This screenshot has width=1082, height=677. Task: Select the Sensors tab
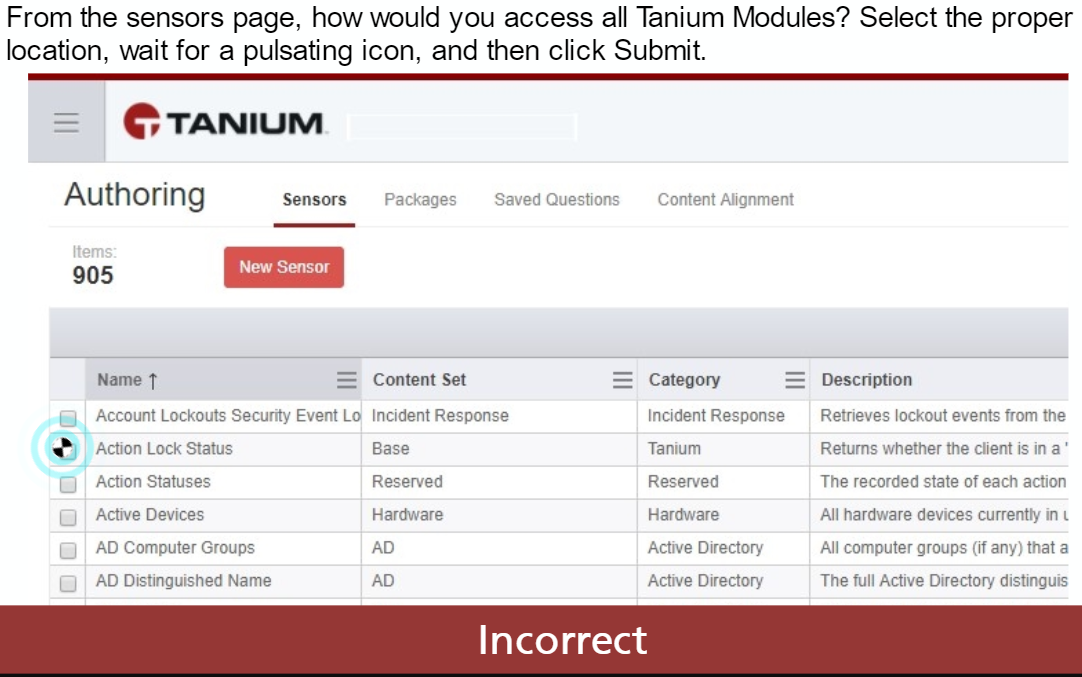[x=314, y=200]
